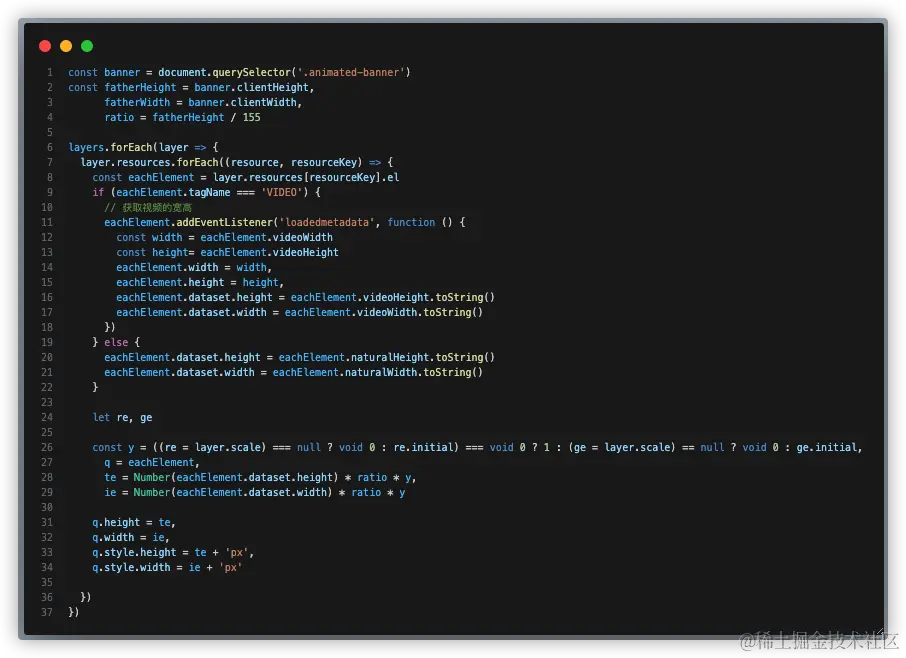Click 're.initial' on line 26

(x=423, y=447)
